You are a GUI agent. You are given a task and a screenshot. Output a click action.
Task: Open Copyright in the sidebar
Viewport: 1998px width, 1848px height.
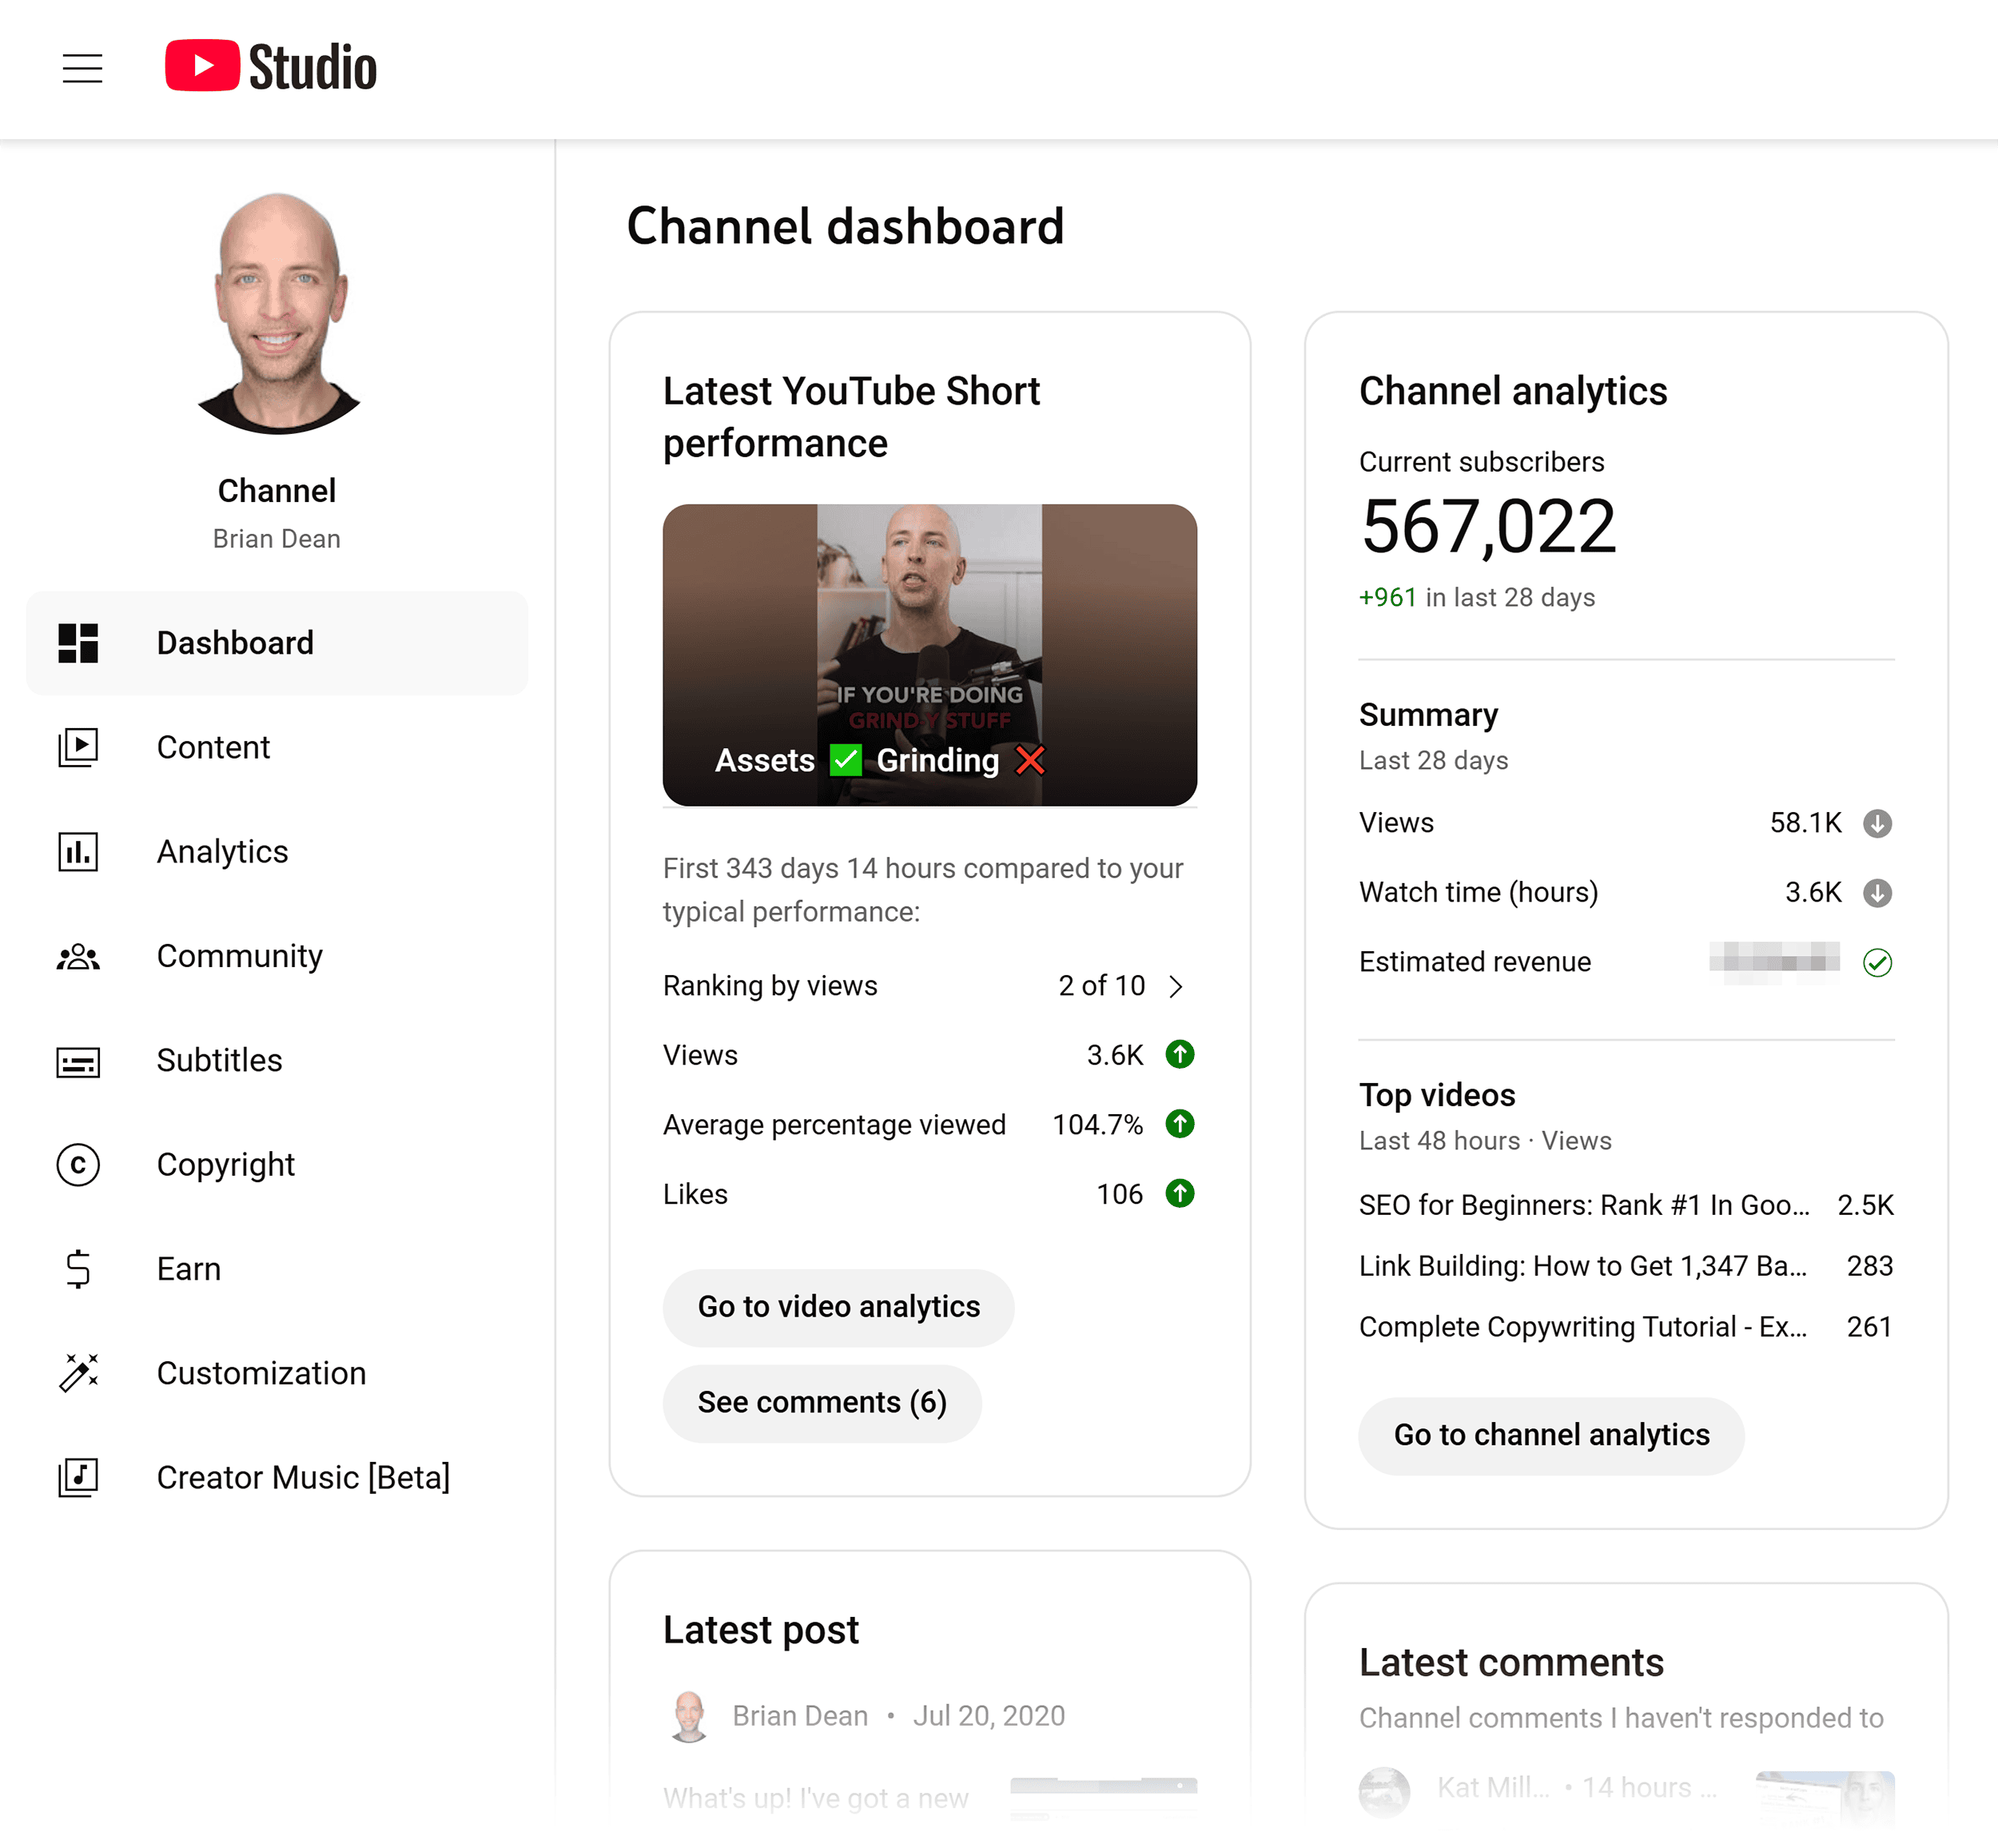tap(277, 1164)
